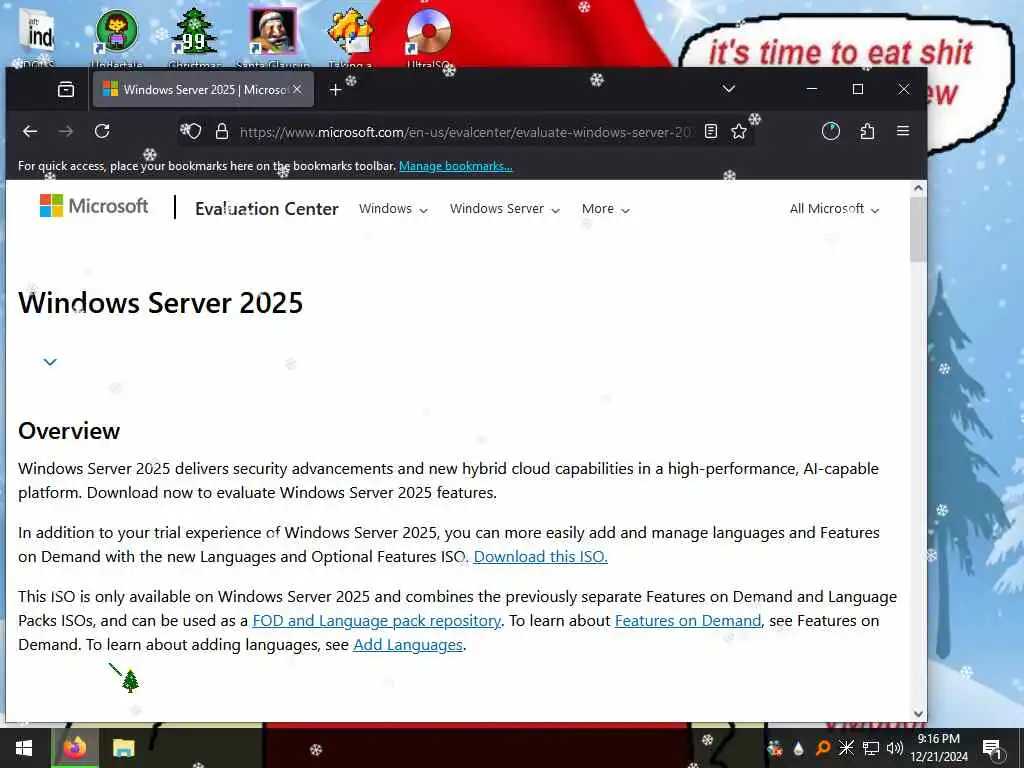Open the volume speaker tray icon
The height and width of the screenshot is (768, 1024).
coord(894,748)
